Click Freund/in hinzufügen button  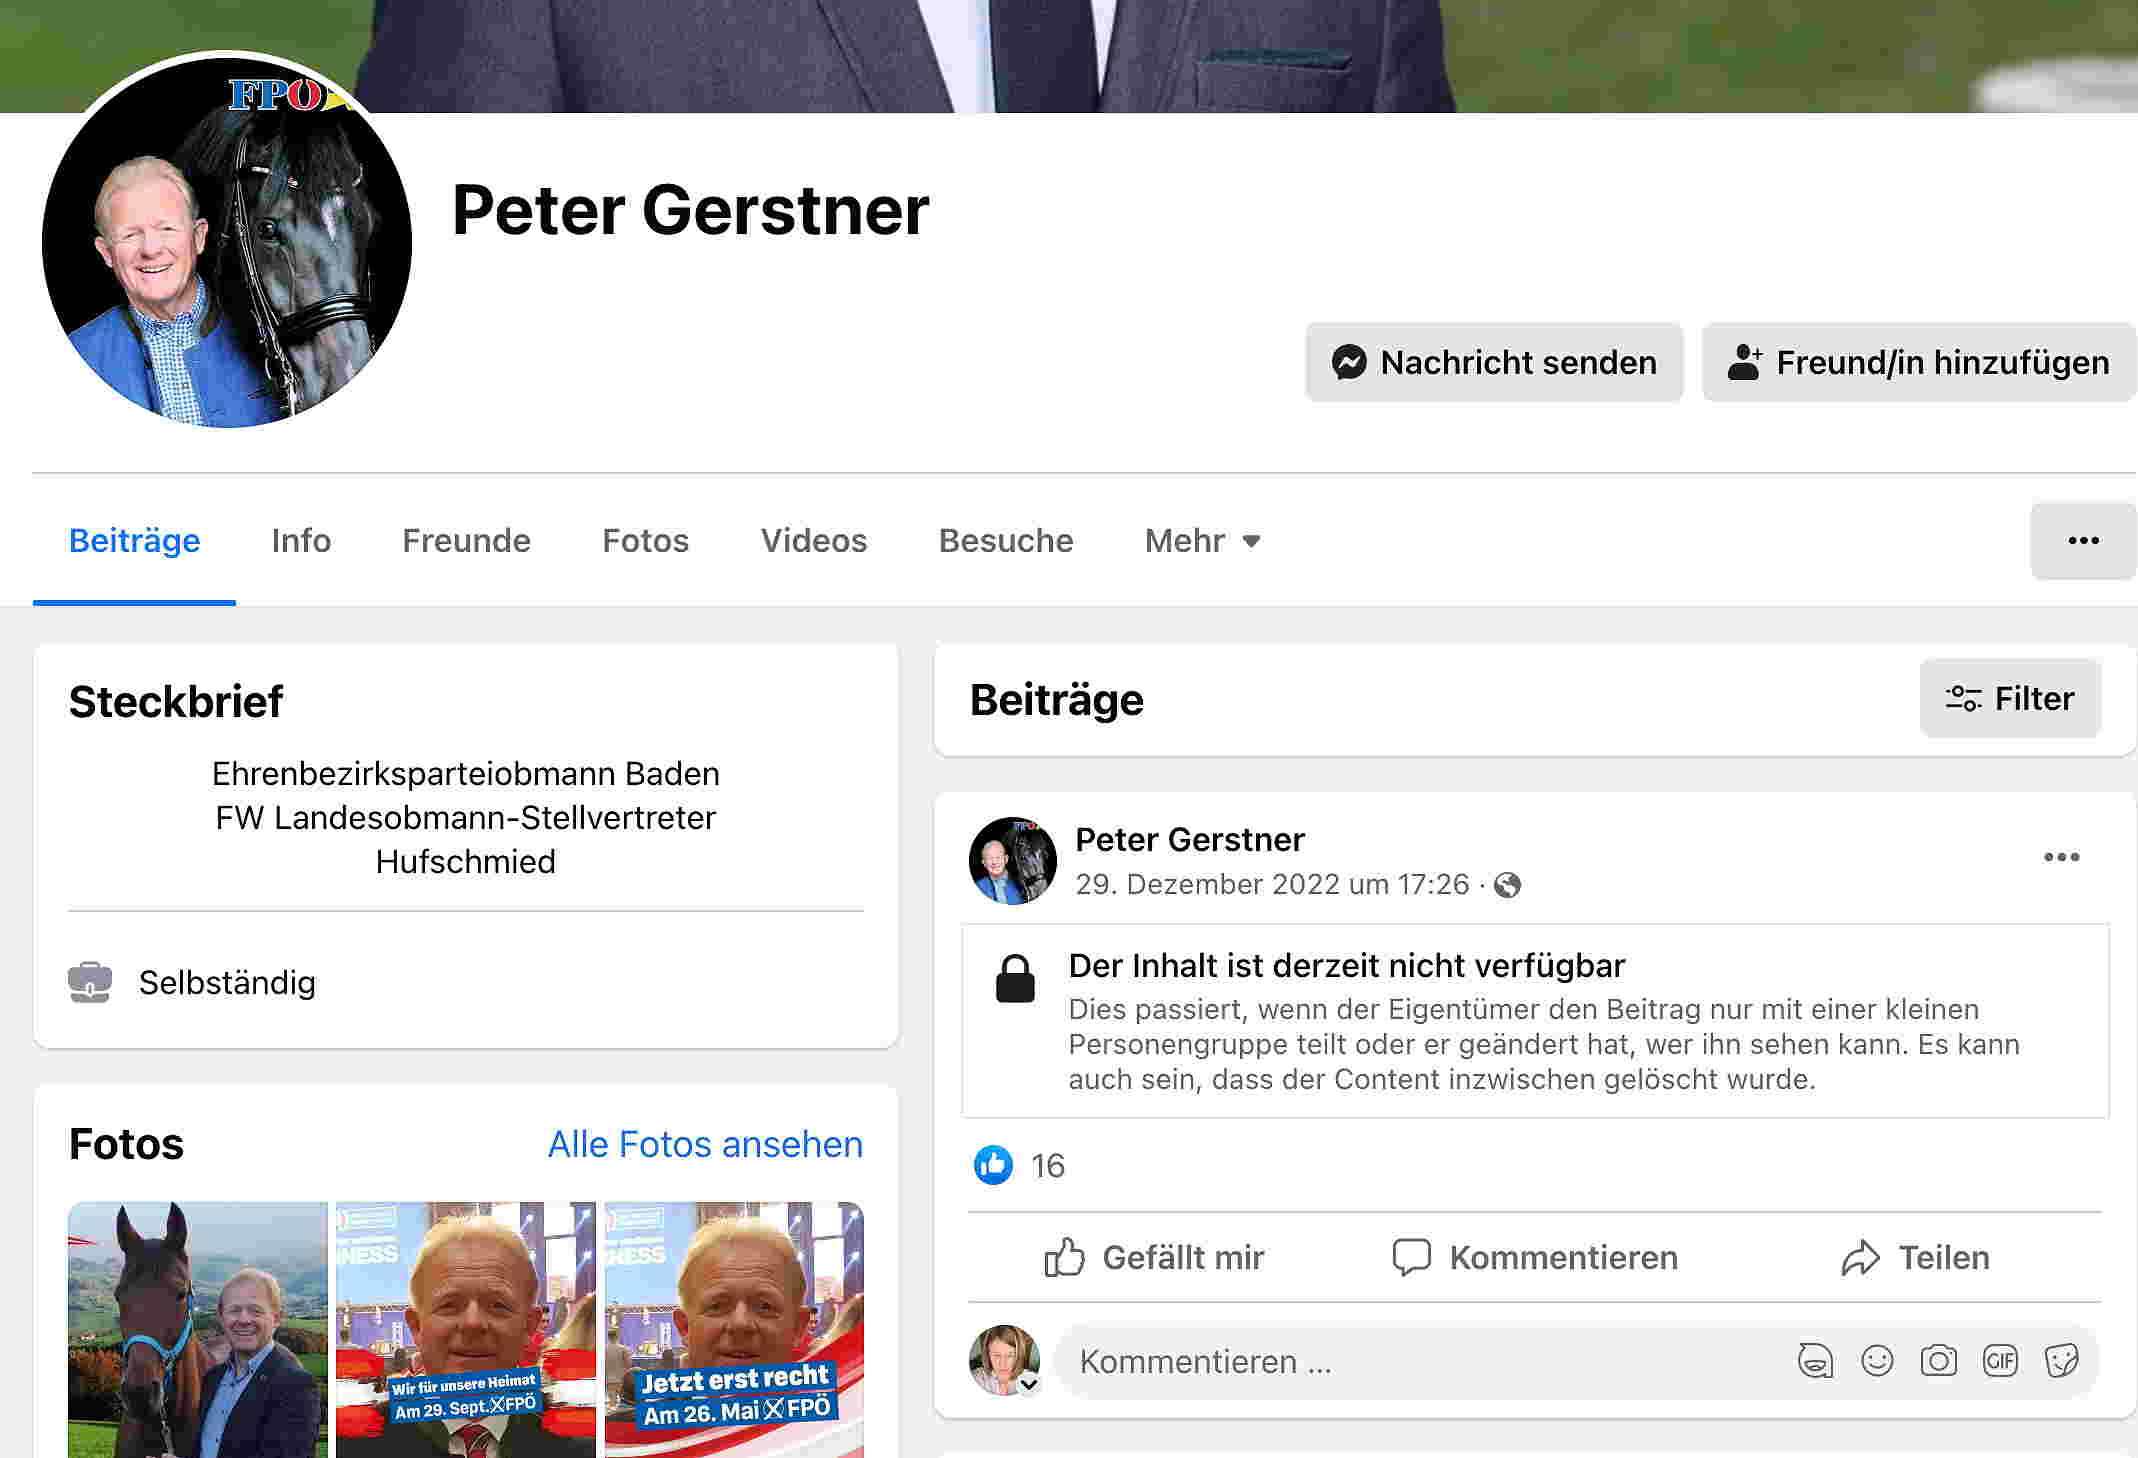(1919, 362)
